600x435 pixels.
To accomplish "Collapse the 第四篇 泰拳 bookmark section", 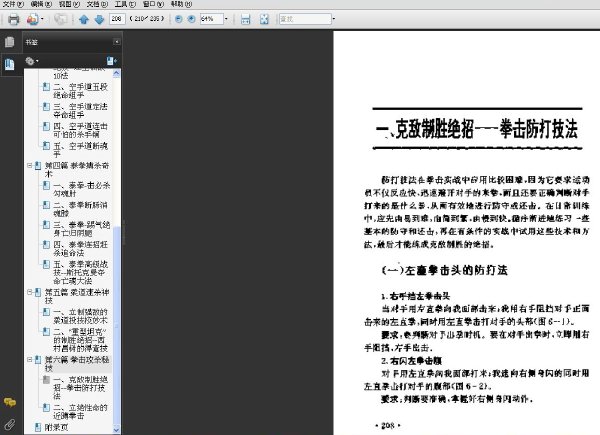I will [29, 165].
